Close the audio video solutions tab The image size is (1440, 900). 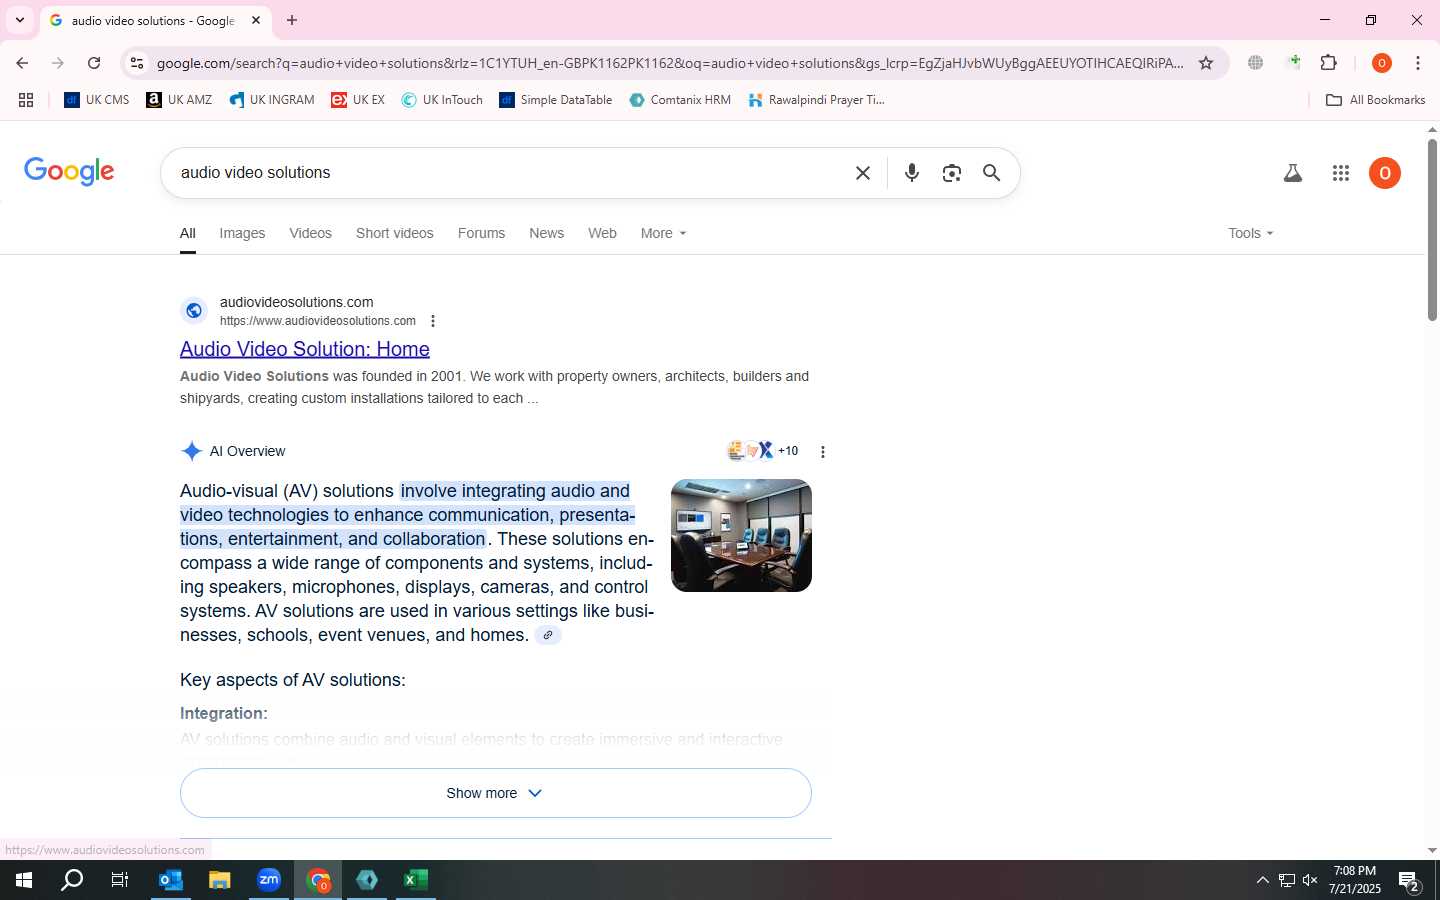pyautogui.click(x=256, y=20)
